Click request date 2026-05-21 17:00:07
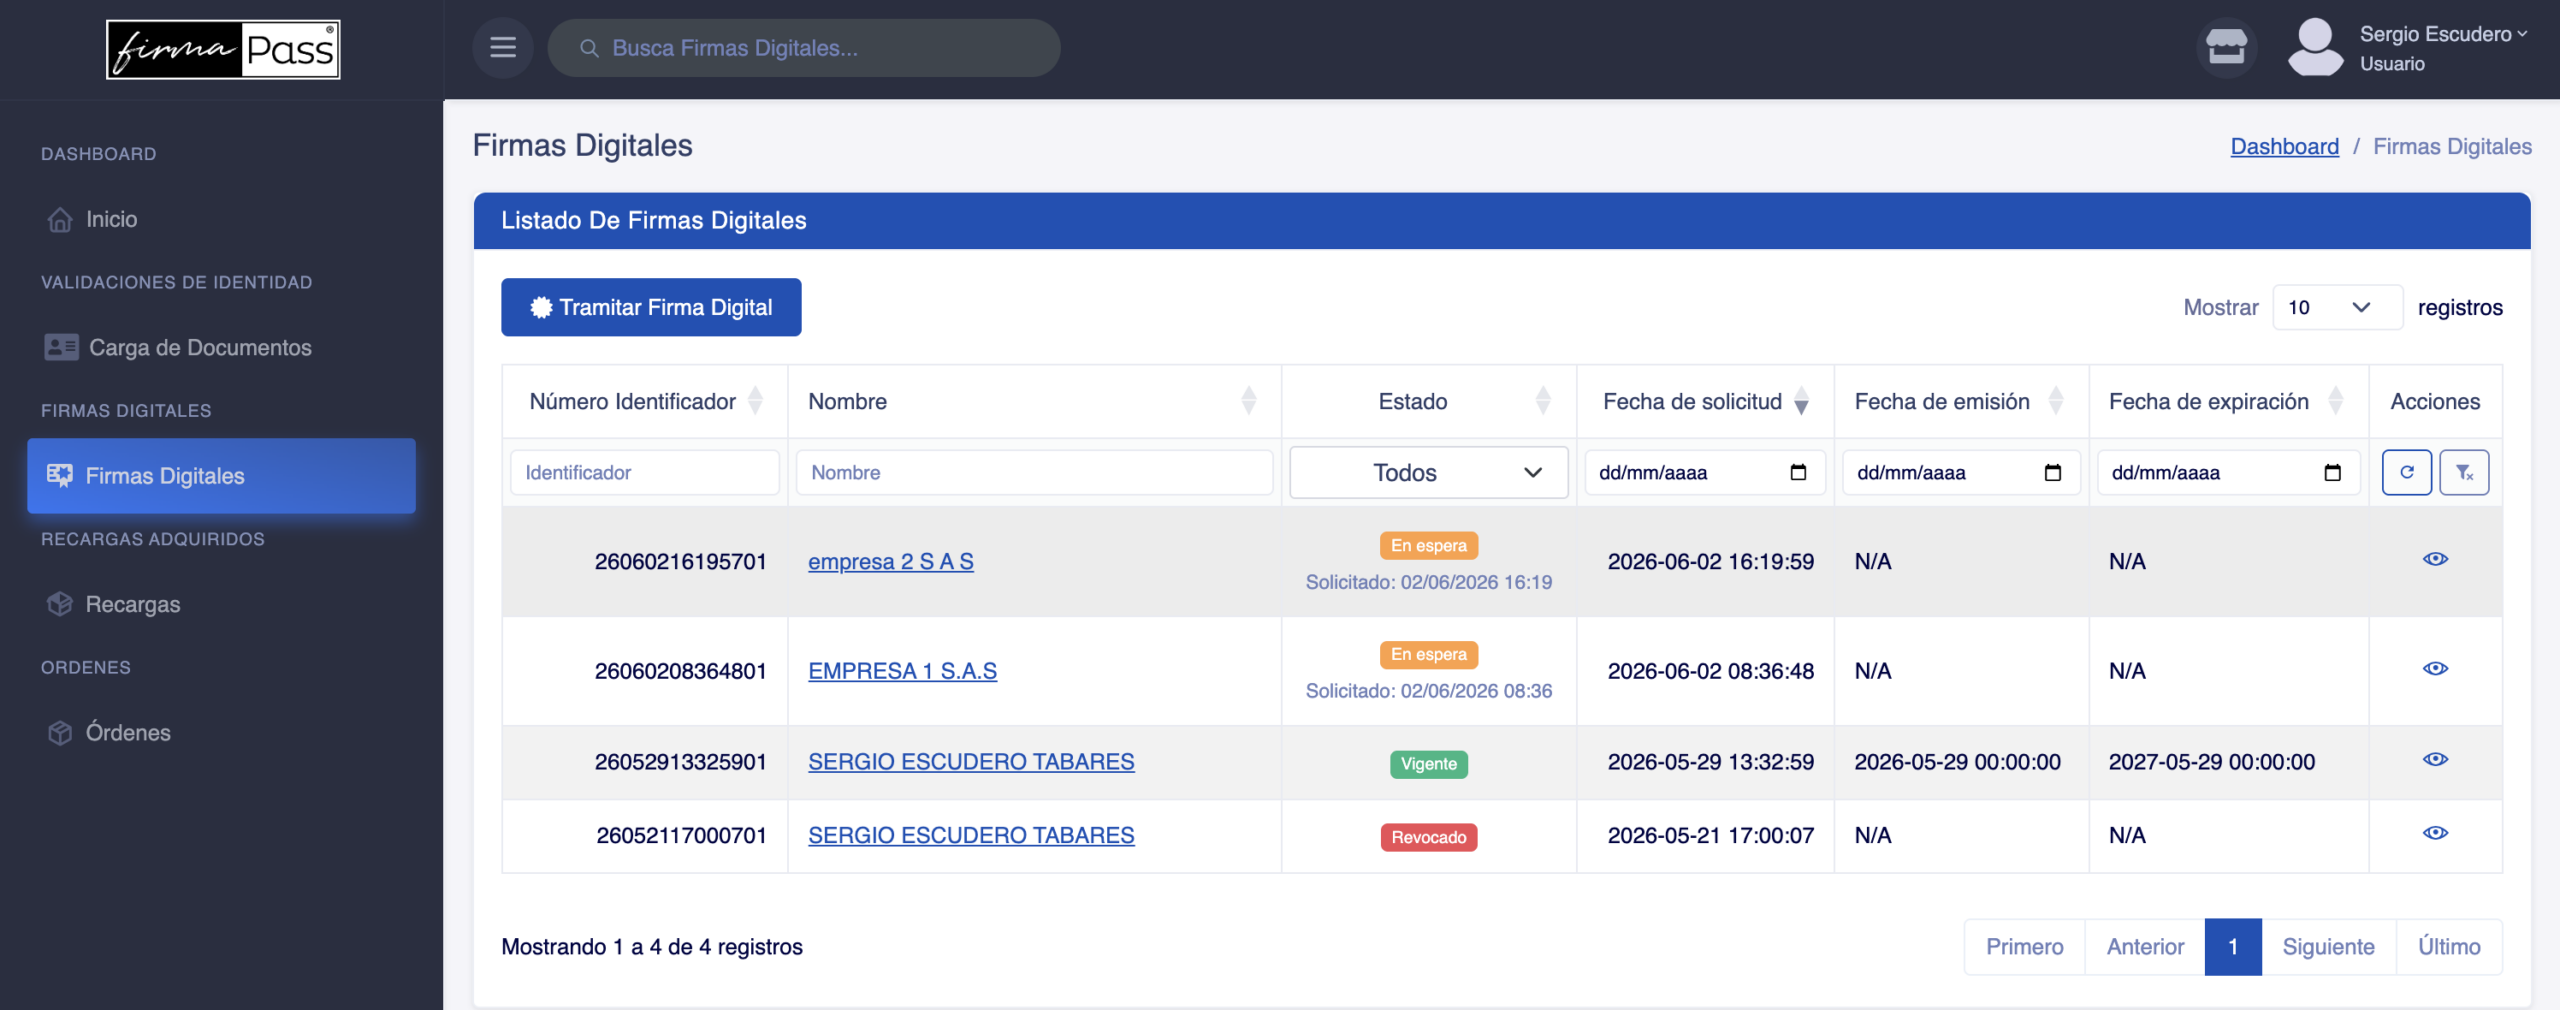This screenshot has height=1010, width=2560. [1711, 835]
